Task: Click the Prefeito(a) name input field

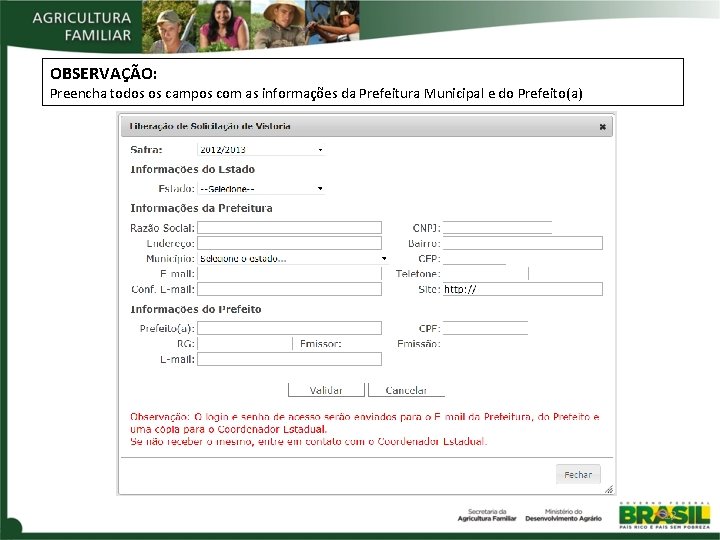Action: click(x=289, y=328)
